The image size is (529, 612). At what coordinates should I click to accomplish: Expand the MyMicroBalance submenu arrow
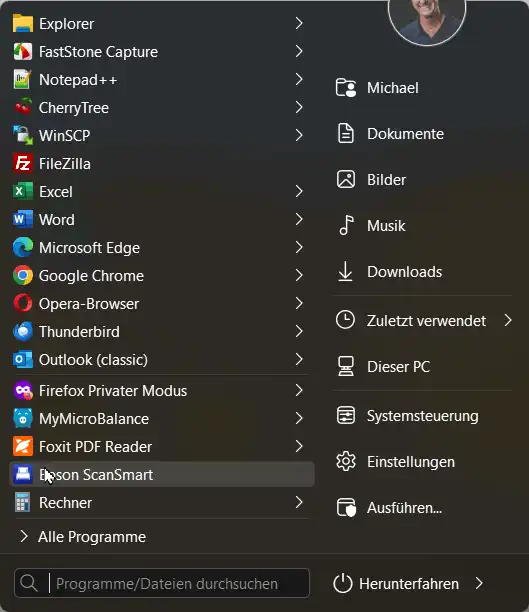point(299,418)
